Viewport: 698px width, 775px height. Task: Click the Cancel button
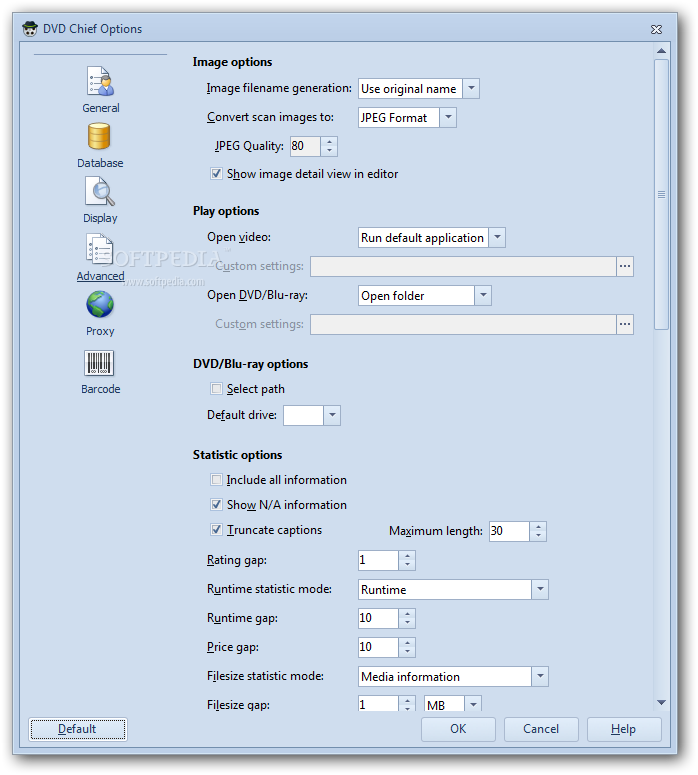[541, 729]
